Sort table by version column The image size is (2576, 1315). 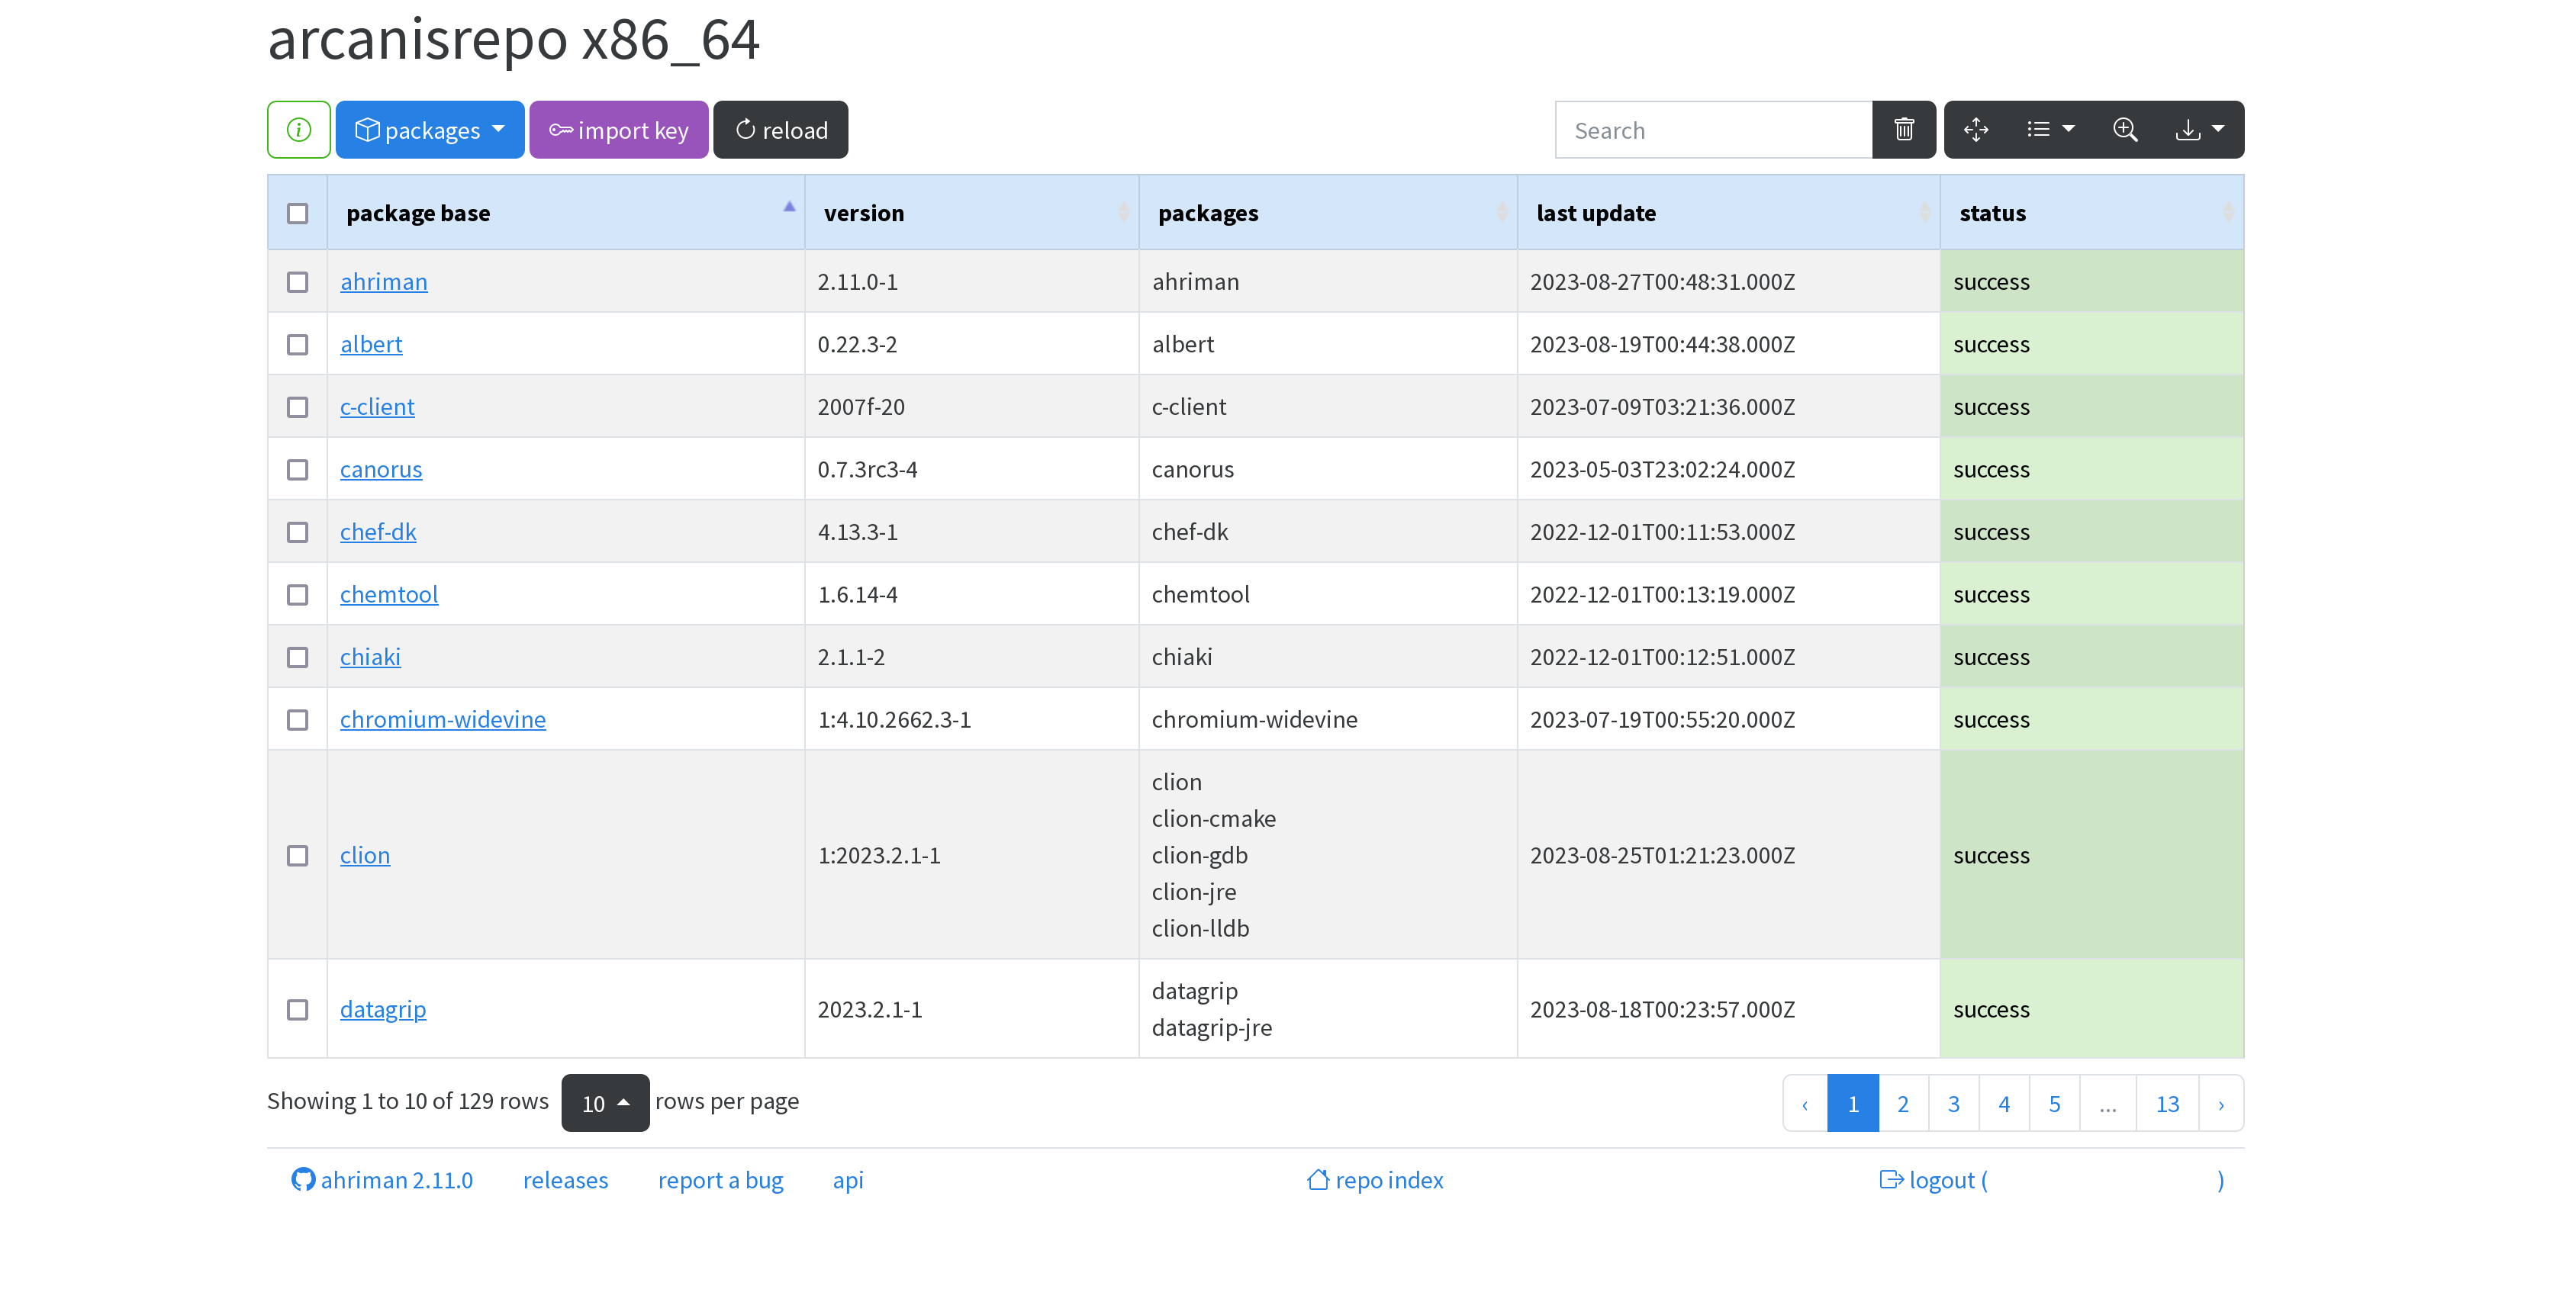pyautogui.click(x=863, y=212)
